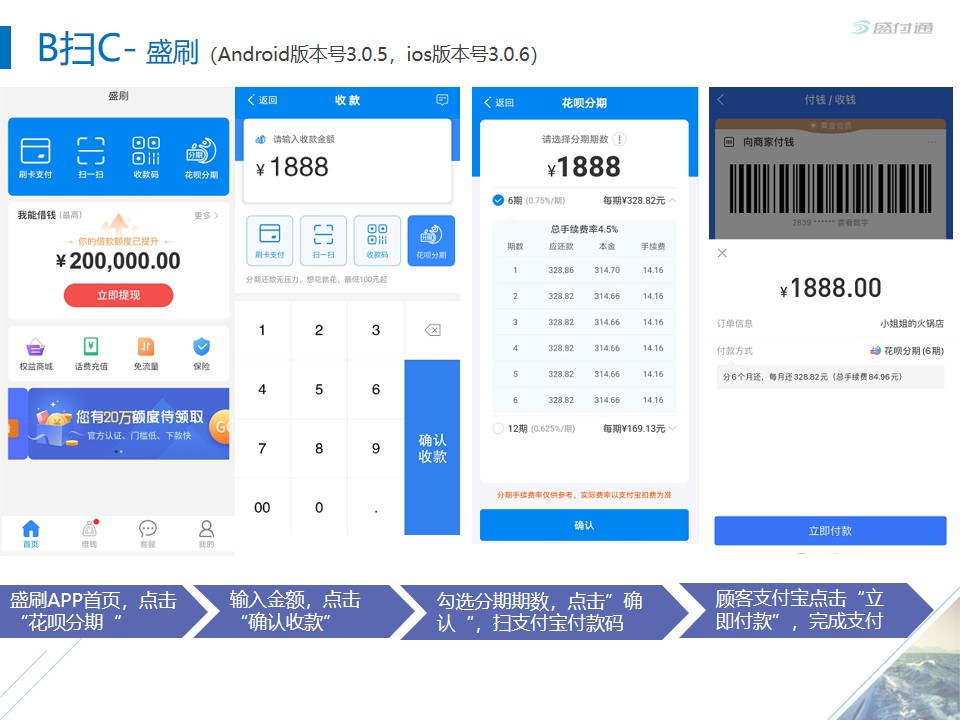Open the 权益商城 shortcut icon
Viewport: 960px width, 720px height.
pyautogui.click(x=36, y=347)
